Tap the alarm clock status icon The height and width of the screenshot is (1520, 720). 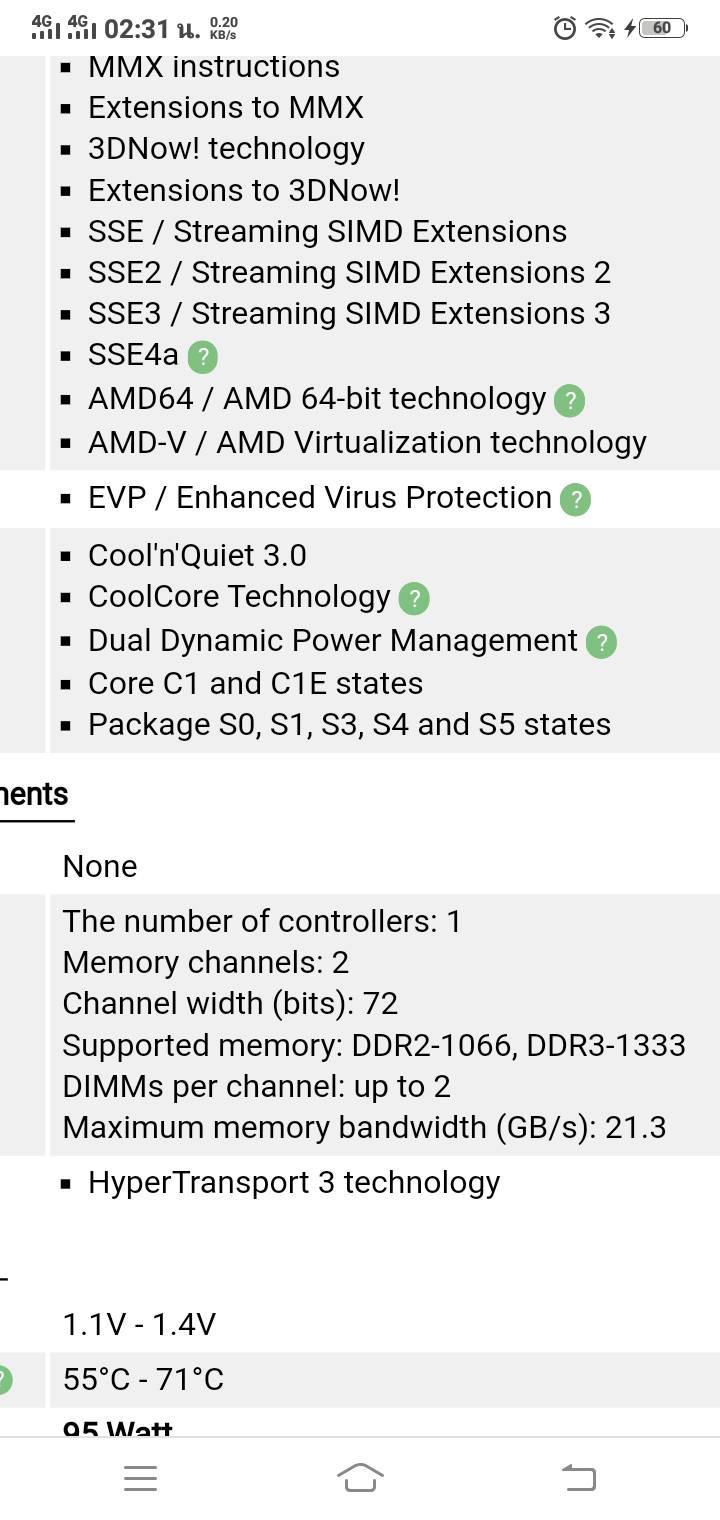pos(564,28)
